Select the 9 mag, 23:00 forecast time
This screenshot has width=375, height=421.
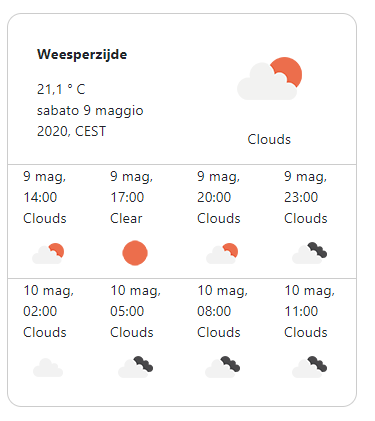(x=306, y=187)
